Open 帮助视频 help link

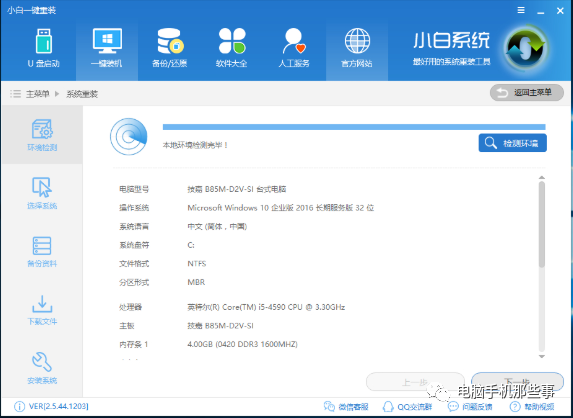[x=532, y=406]
